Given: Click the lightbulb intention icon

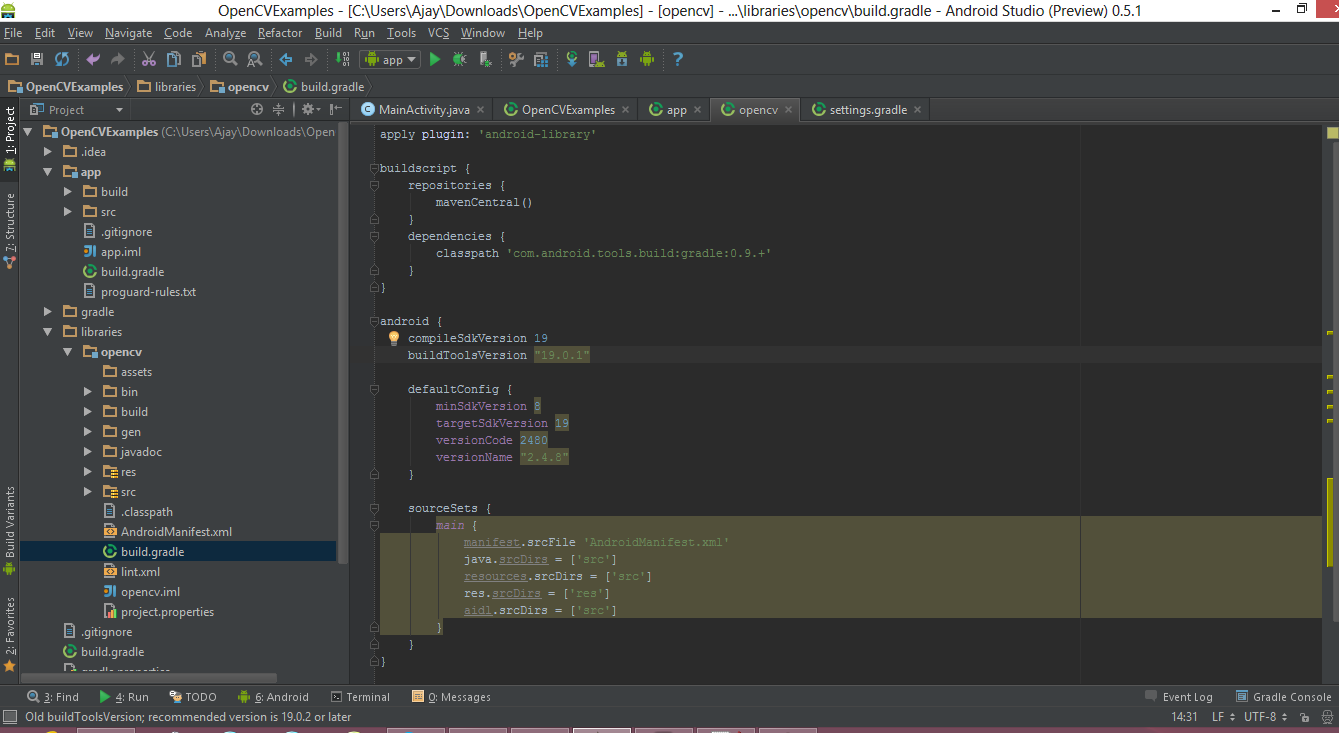Looking at the screenshot, I should pos(394,338).
